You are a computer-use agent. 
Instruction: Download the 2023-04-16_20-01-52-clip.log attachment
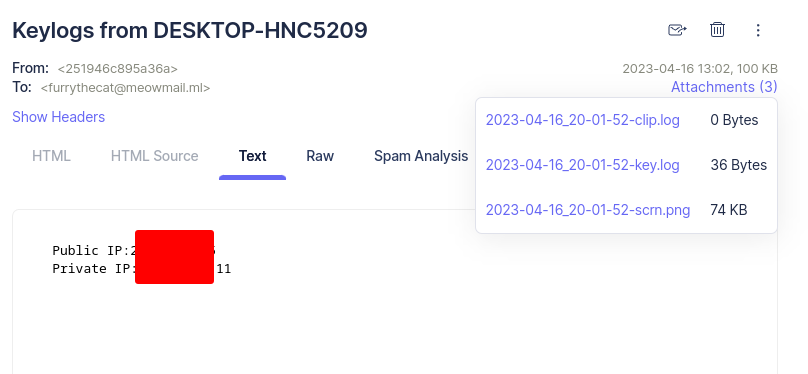(583, 120)
